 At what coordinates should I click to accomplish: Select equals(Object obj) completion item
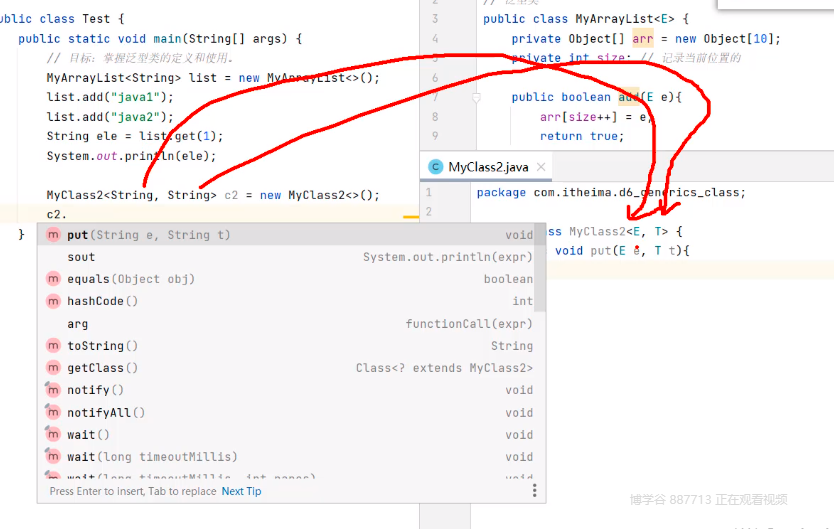pyautogui.click(x=286, y=279)
